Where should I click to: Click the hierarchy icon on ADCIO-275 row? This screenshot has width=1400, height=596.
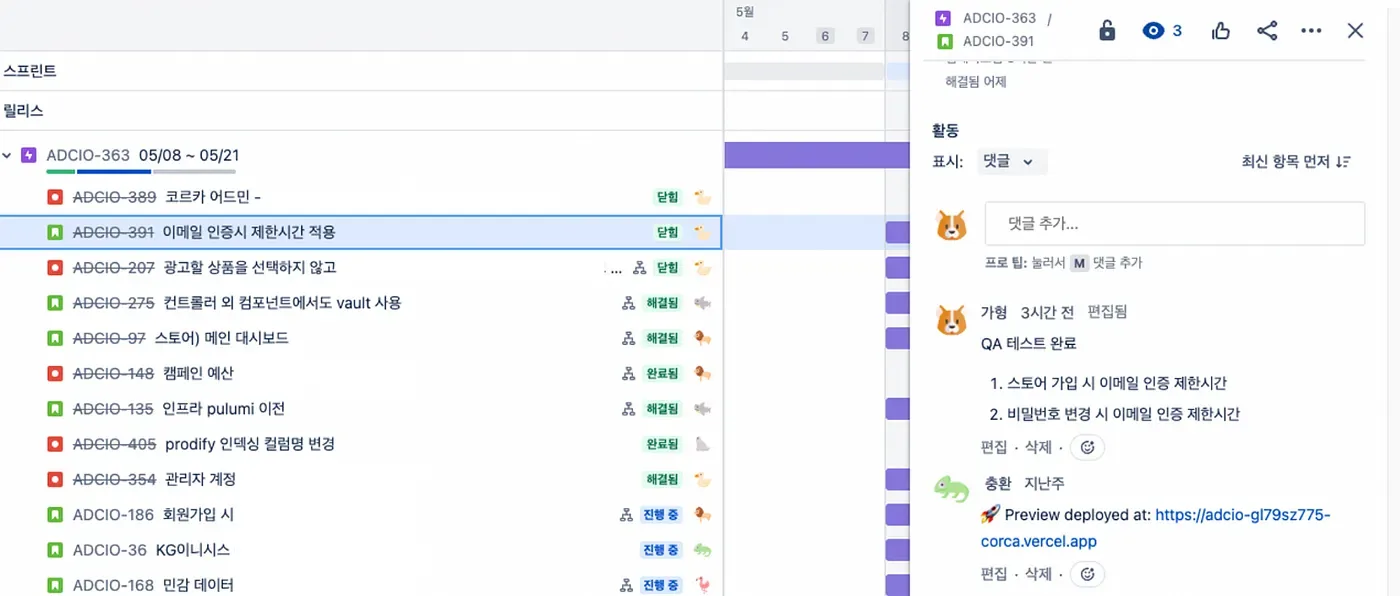(629, 303)
